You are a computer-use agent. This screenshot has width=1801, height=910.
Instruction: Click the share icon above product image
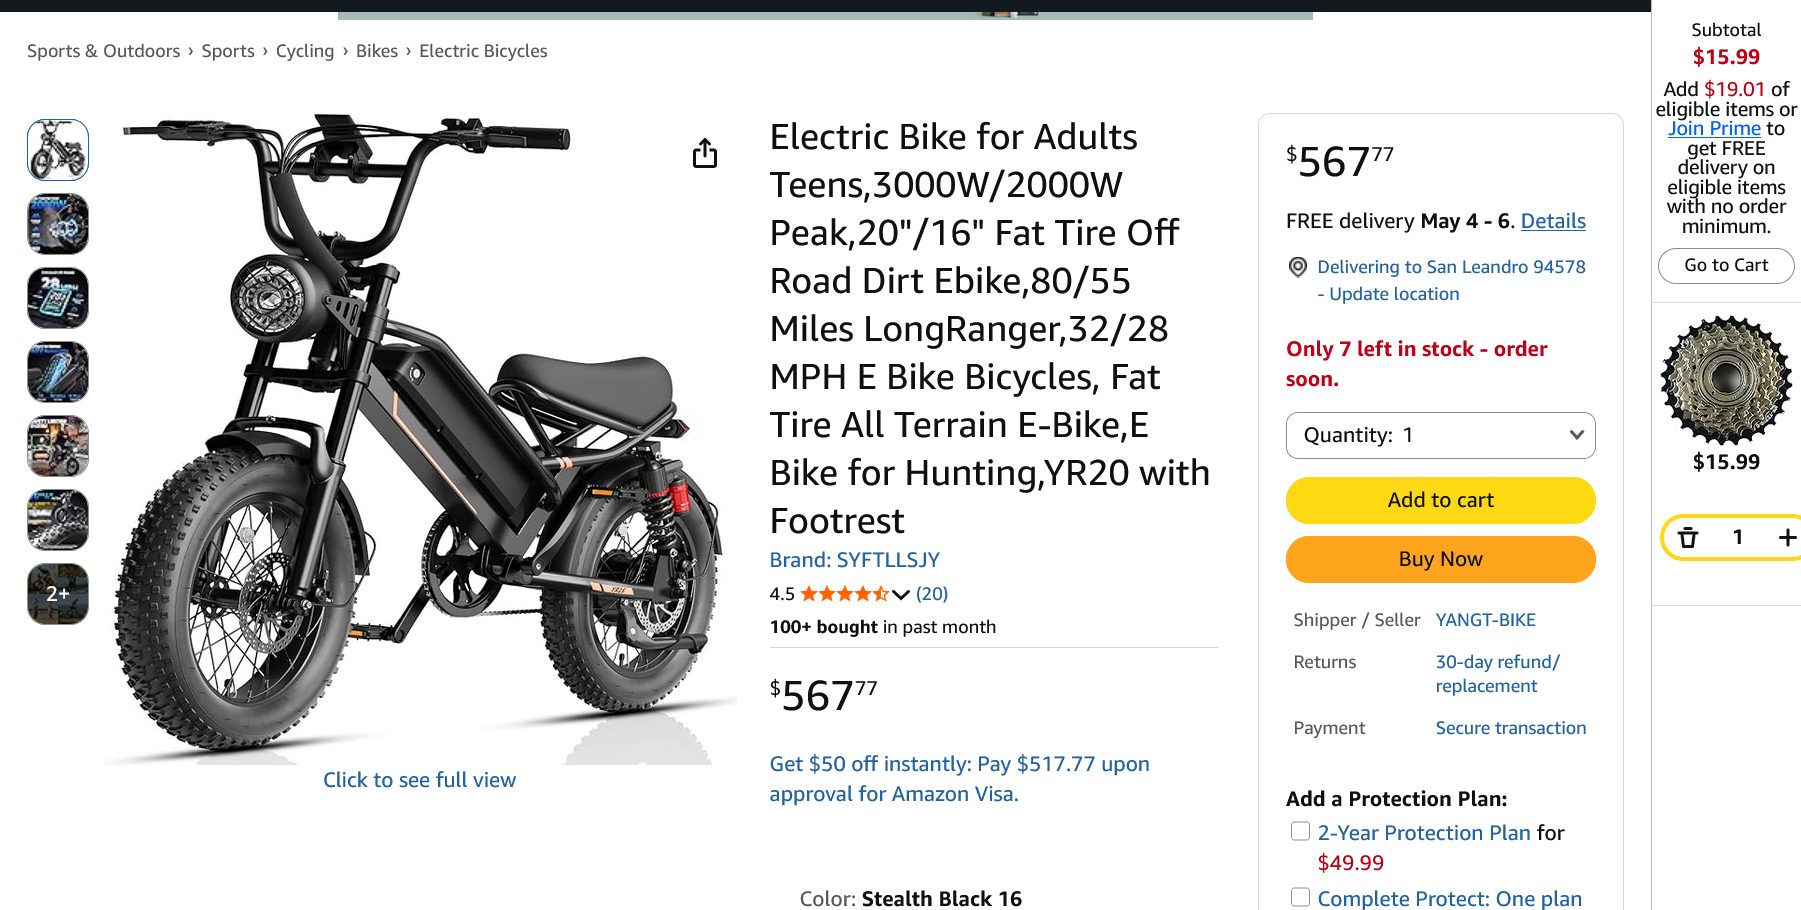(705, 153)
